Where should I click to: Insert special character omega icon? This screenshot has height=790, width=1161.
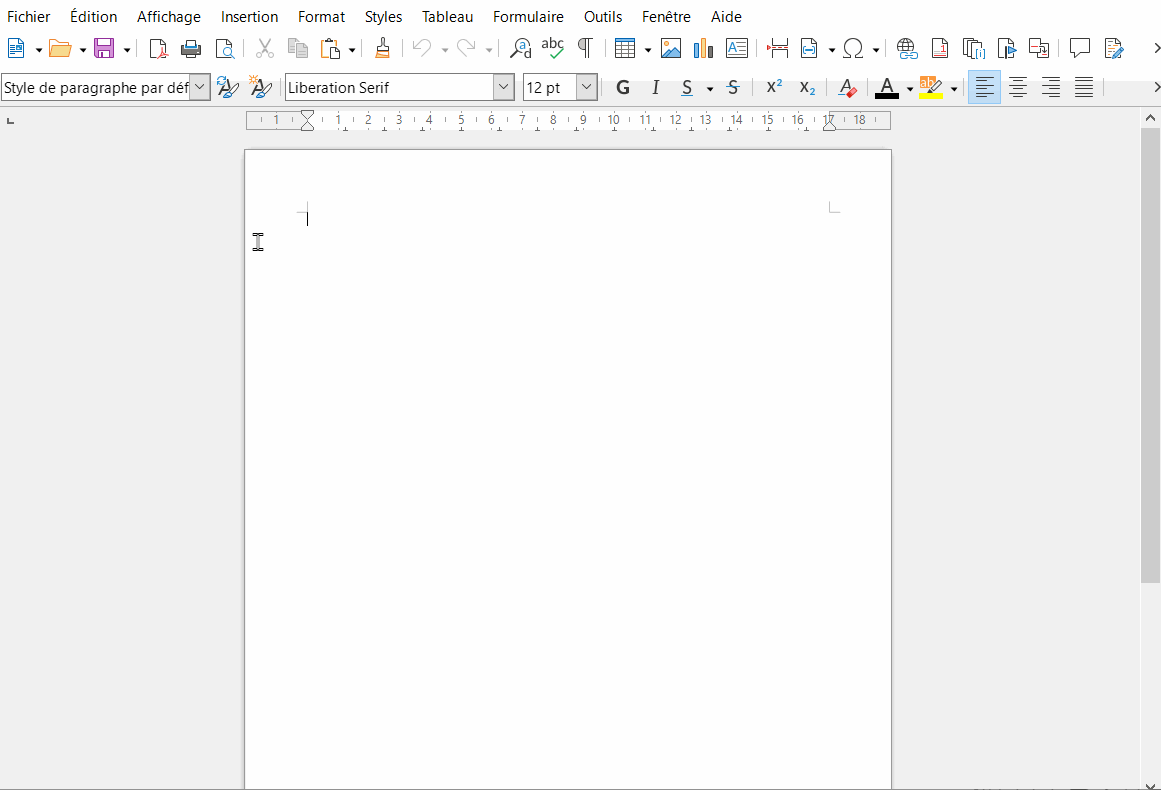(853, 49)
